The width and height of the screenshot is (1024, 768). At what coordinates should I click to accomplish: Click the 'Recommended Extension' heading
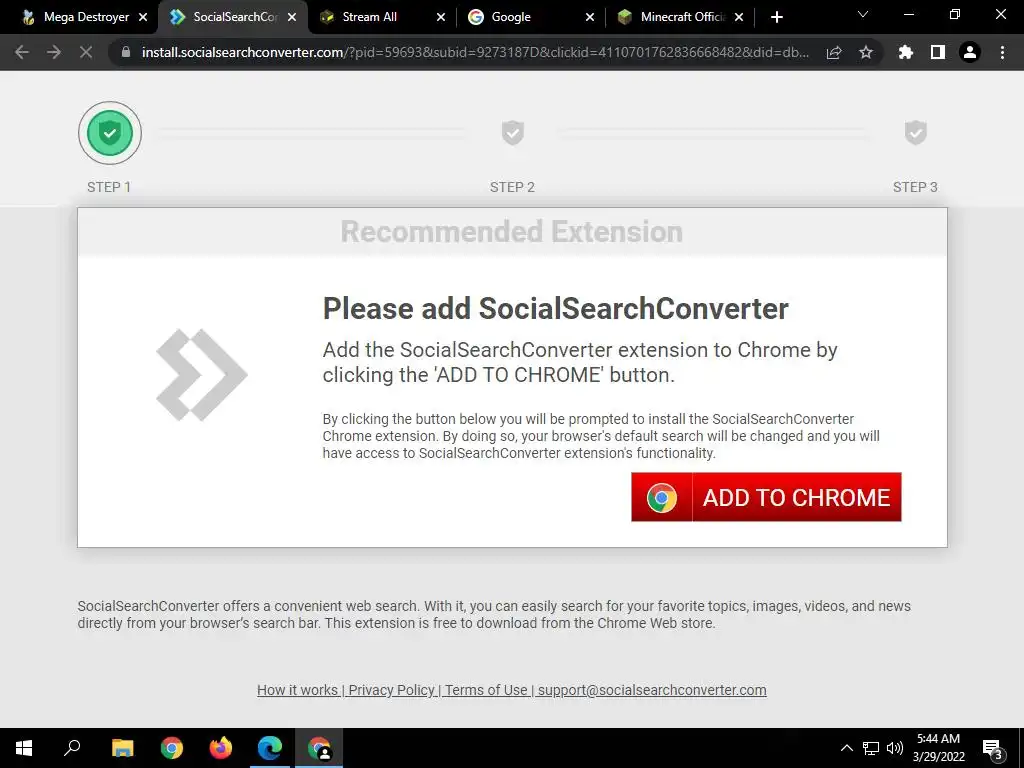coord(512,232)
